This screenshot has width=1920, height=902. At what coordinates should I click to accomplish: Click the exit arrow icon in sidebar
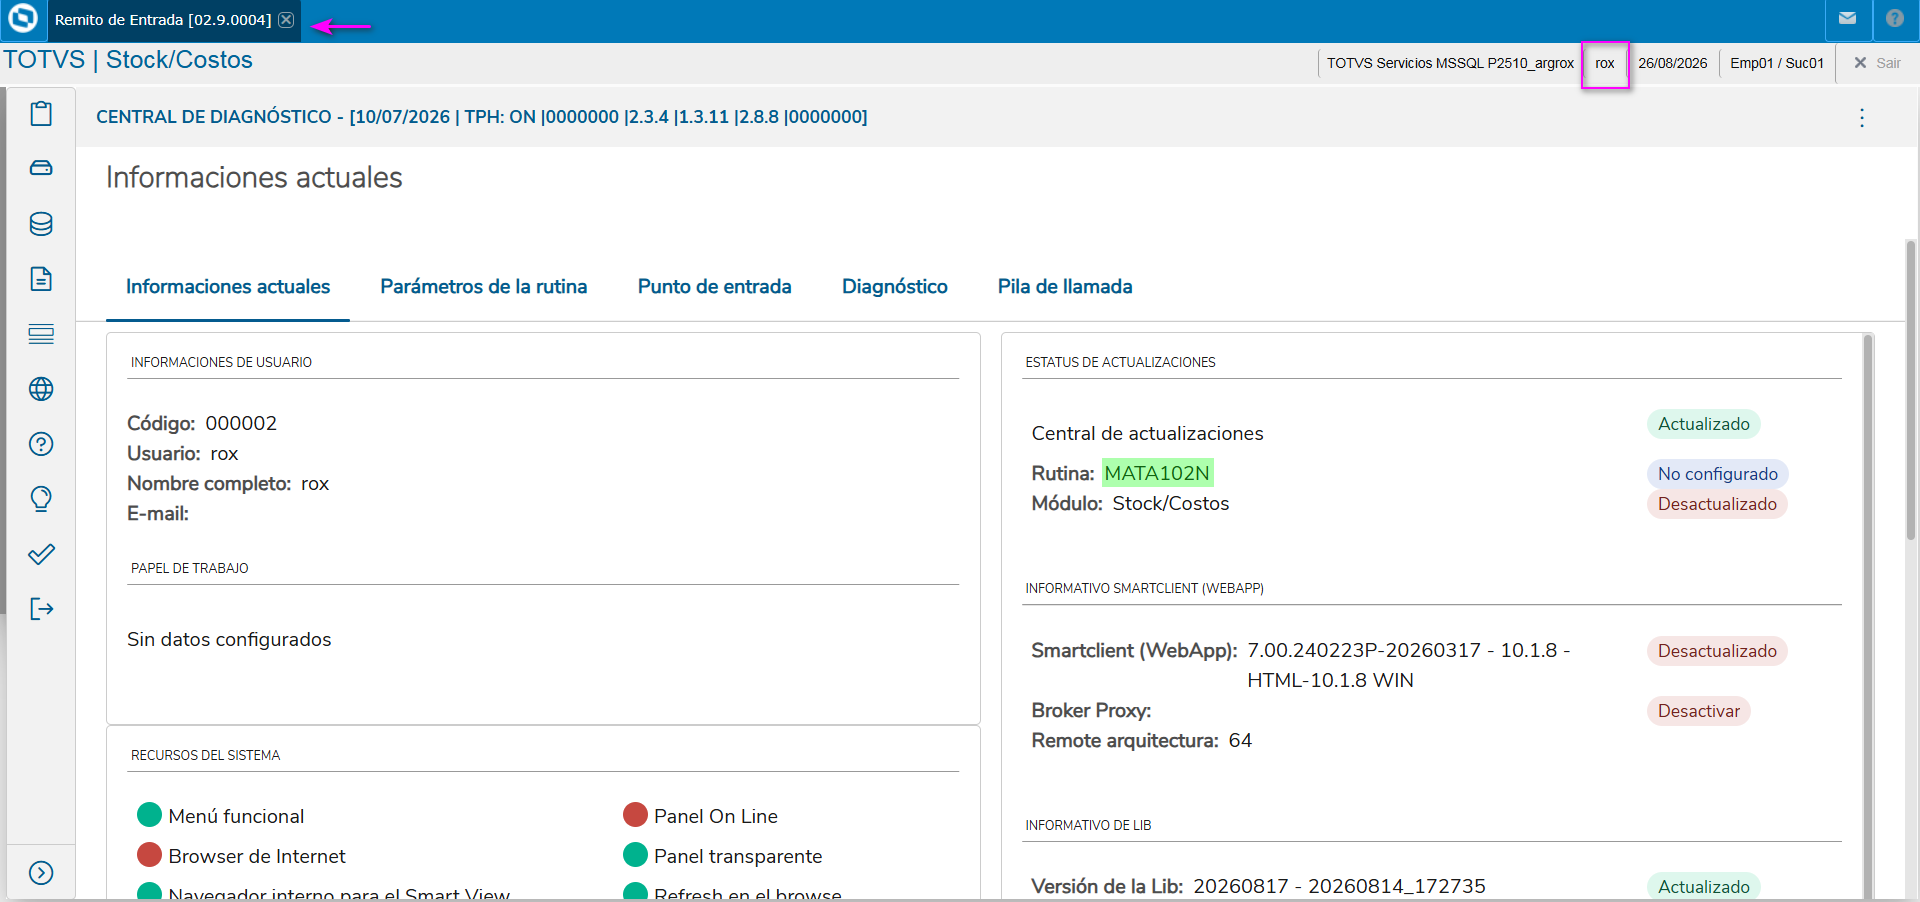coord(41,609)
